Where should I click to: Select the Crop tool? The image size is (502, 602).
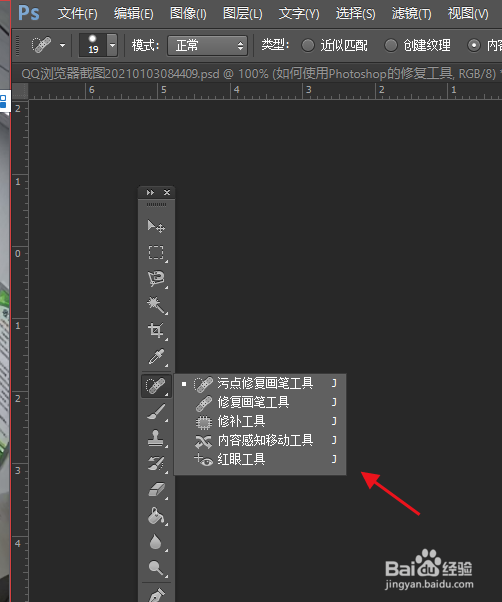tap(156, 331)
